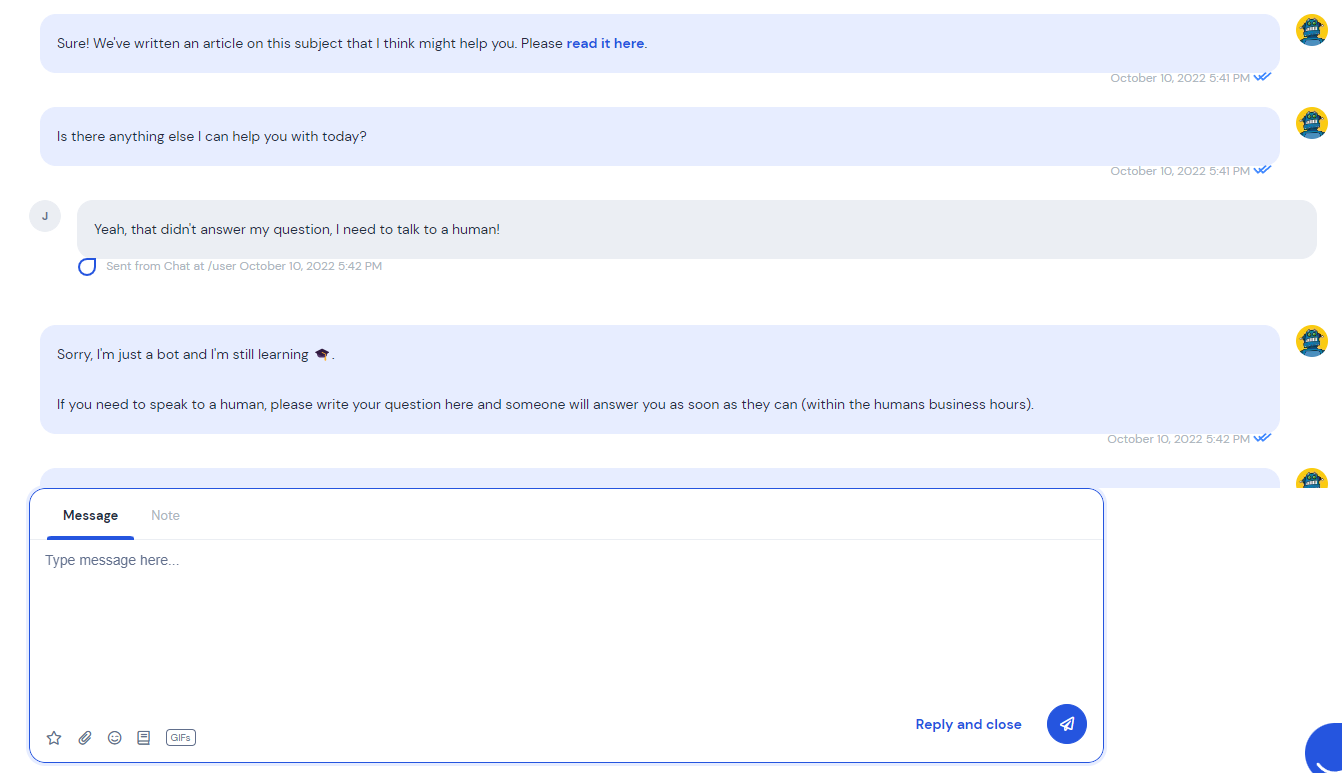
Task: Attach a file with paperclip icon
Action: coord(85,738)
